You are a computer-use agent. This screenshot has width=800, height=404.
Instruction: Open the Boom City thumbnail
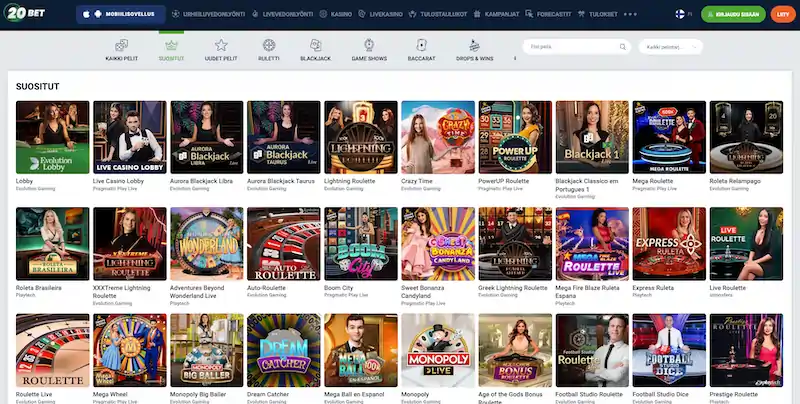(361, 244)
